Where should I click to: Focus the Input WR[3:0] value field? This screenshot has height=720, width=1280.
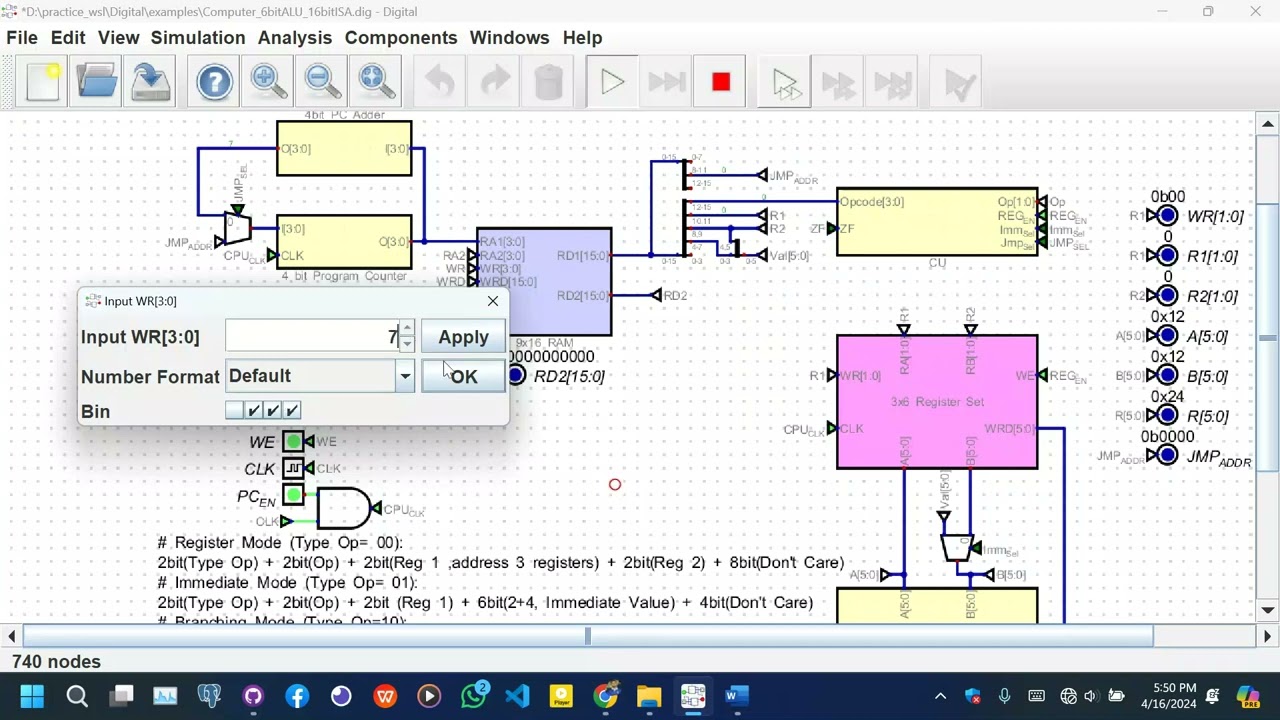click(312, 337)
